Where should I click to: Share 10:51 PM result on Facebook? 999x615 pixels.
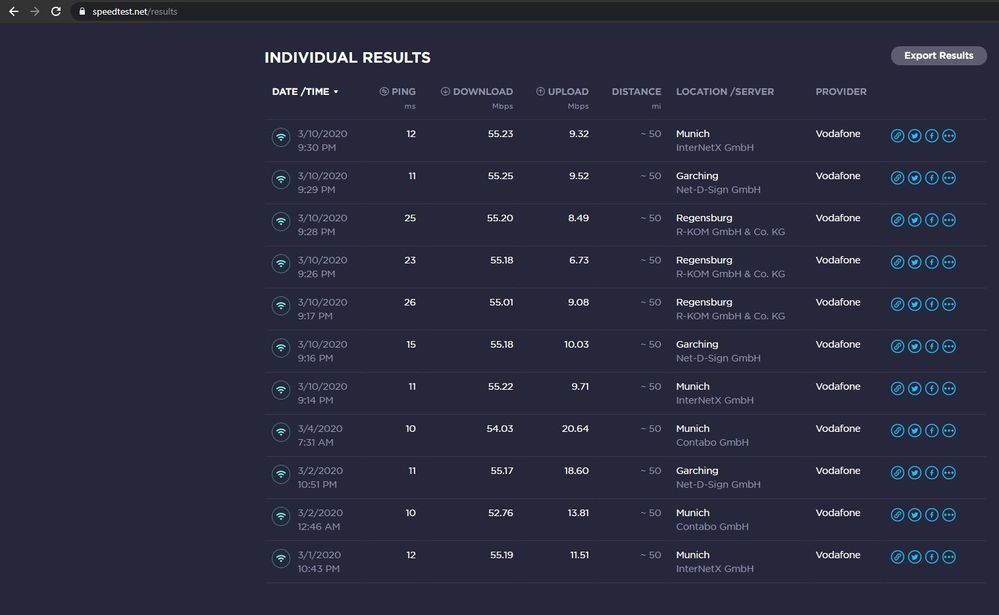(x=931, y=472)
